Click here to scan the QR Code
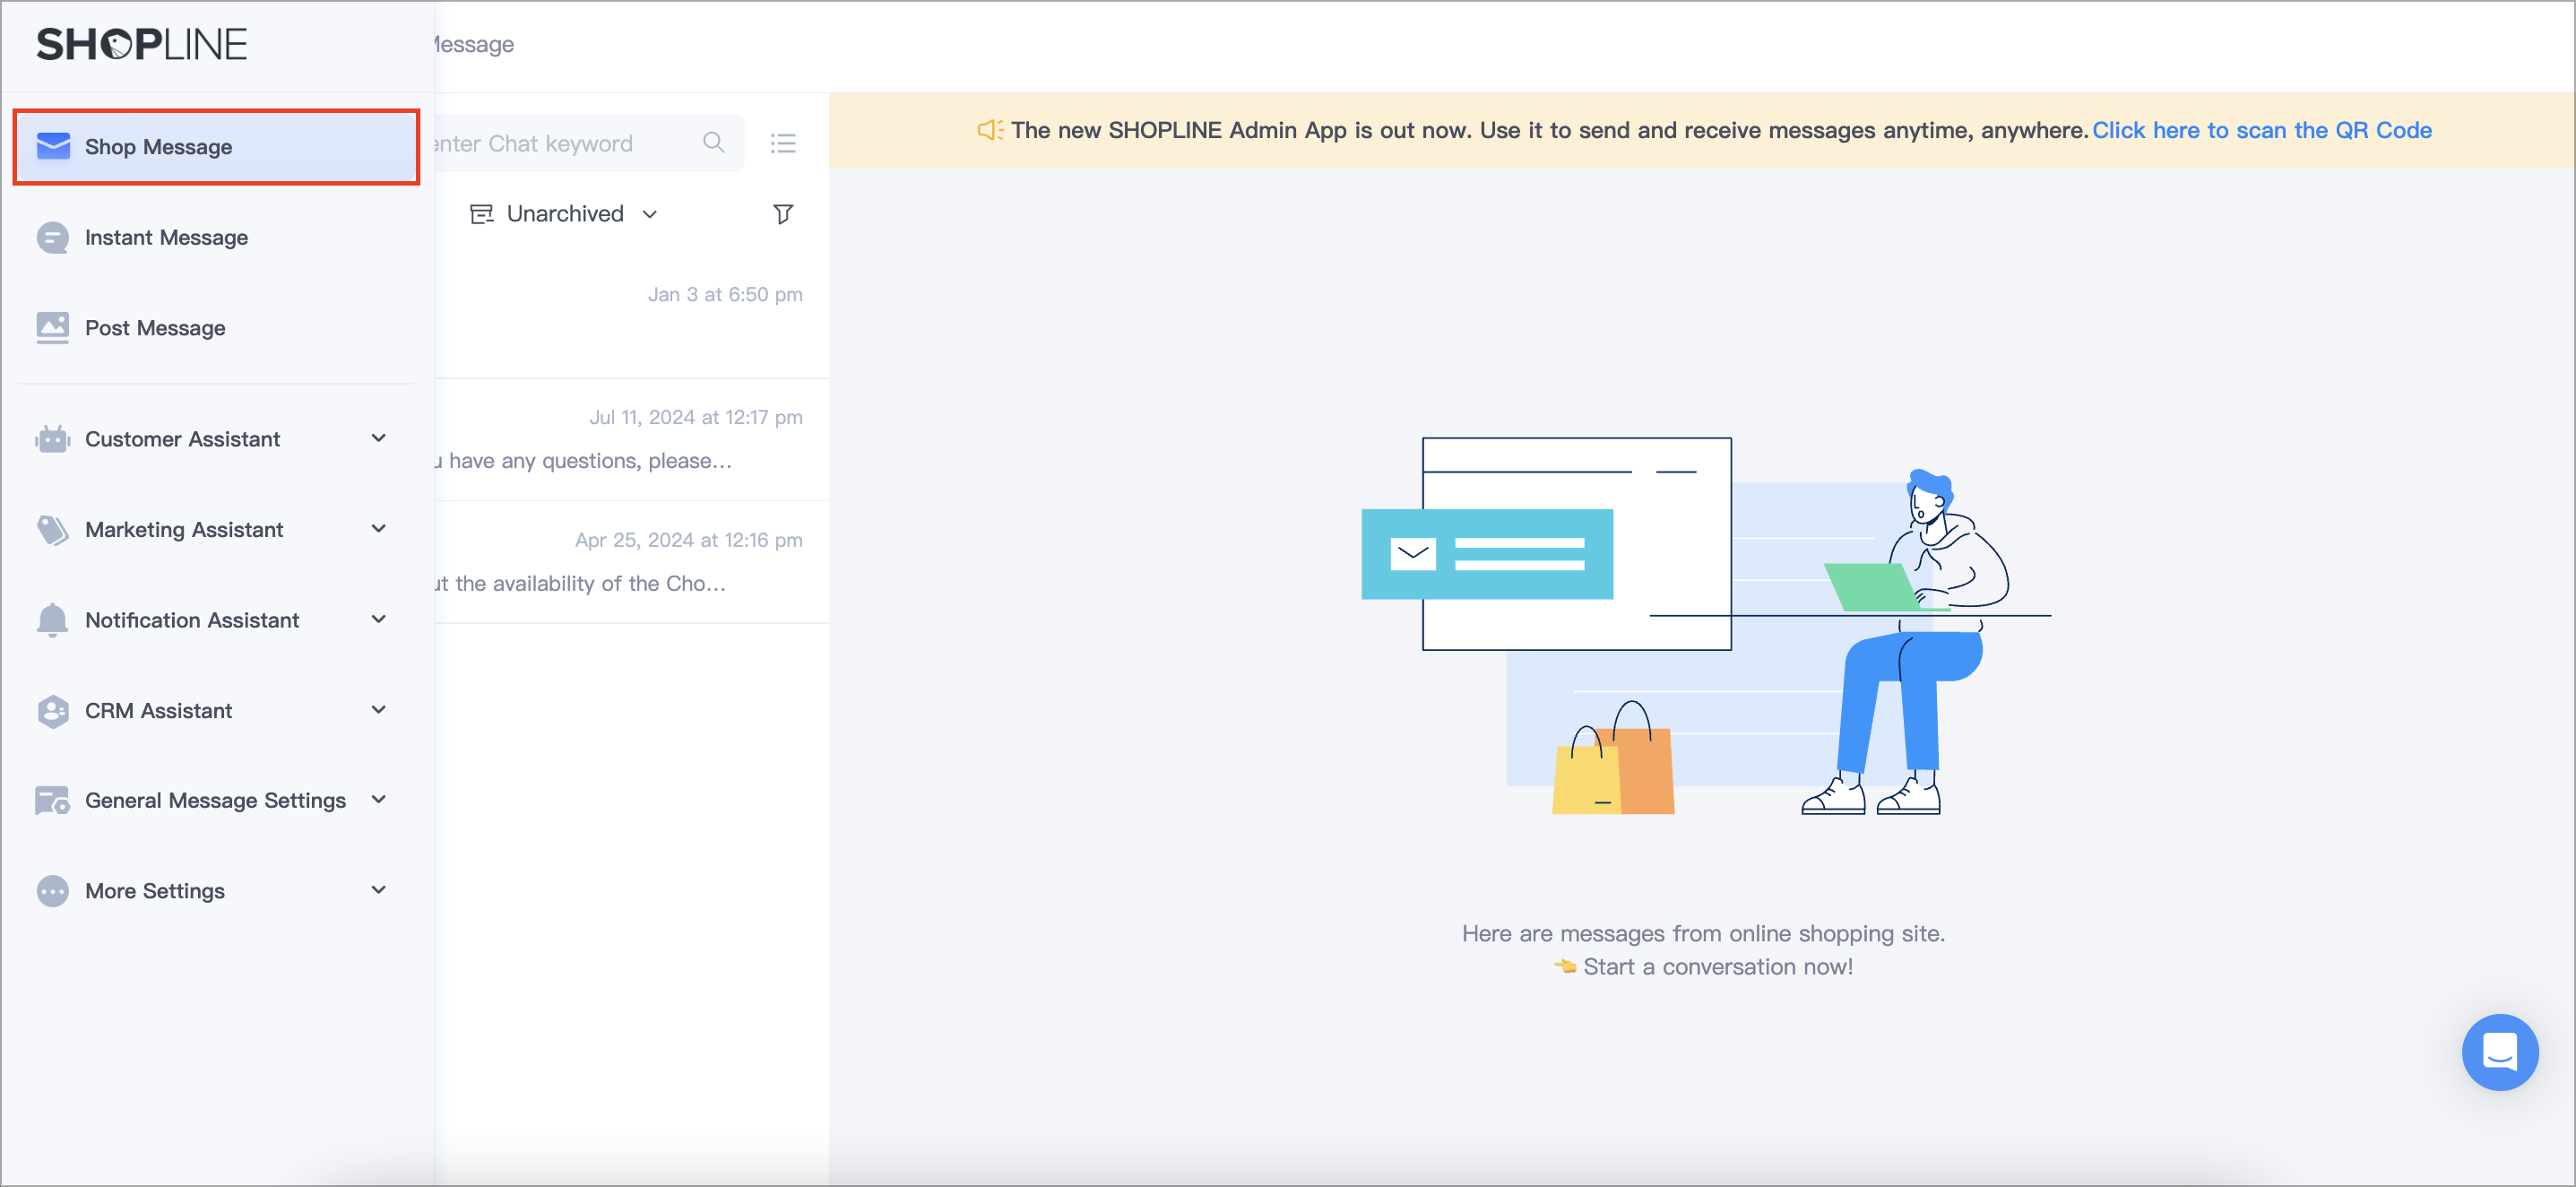 click(2263, 130)
